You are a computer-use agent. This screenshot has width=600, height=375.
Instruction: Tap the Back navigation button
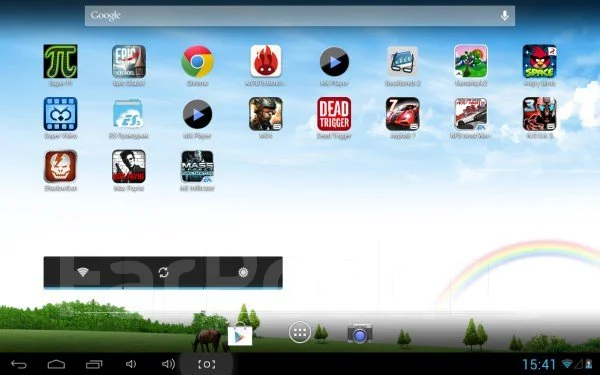[19, 364]
